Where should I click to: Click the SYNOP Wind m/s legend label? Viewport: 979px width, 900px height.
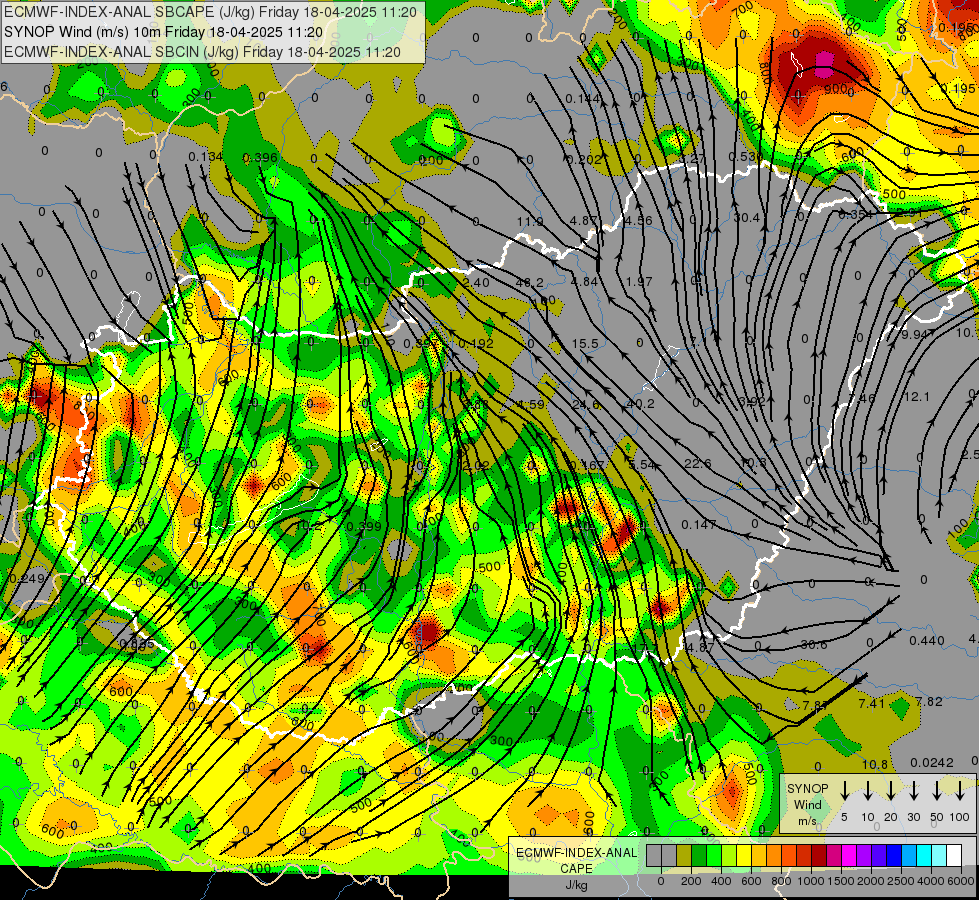click(807, 804)
